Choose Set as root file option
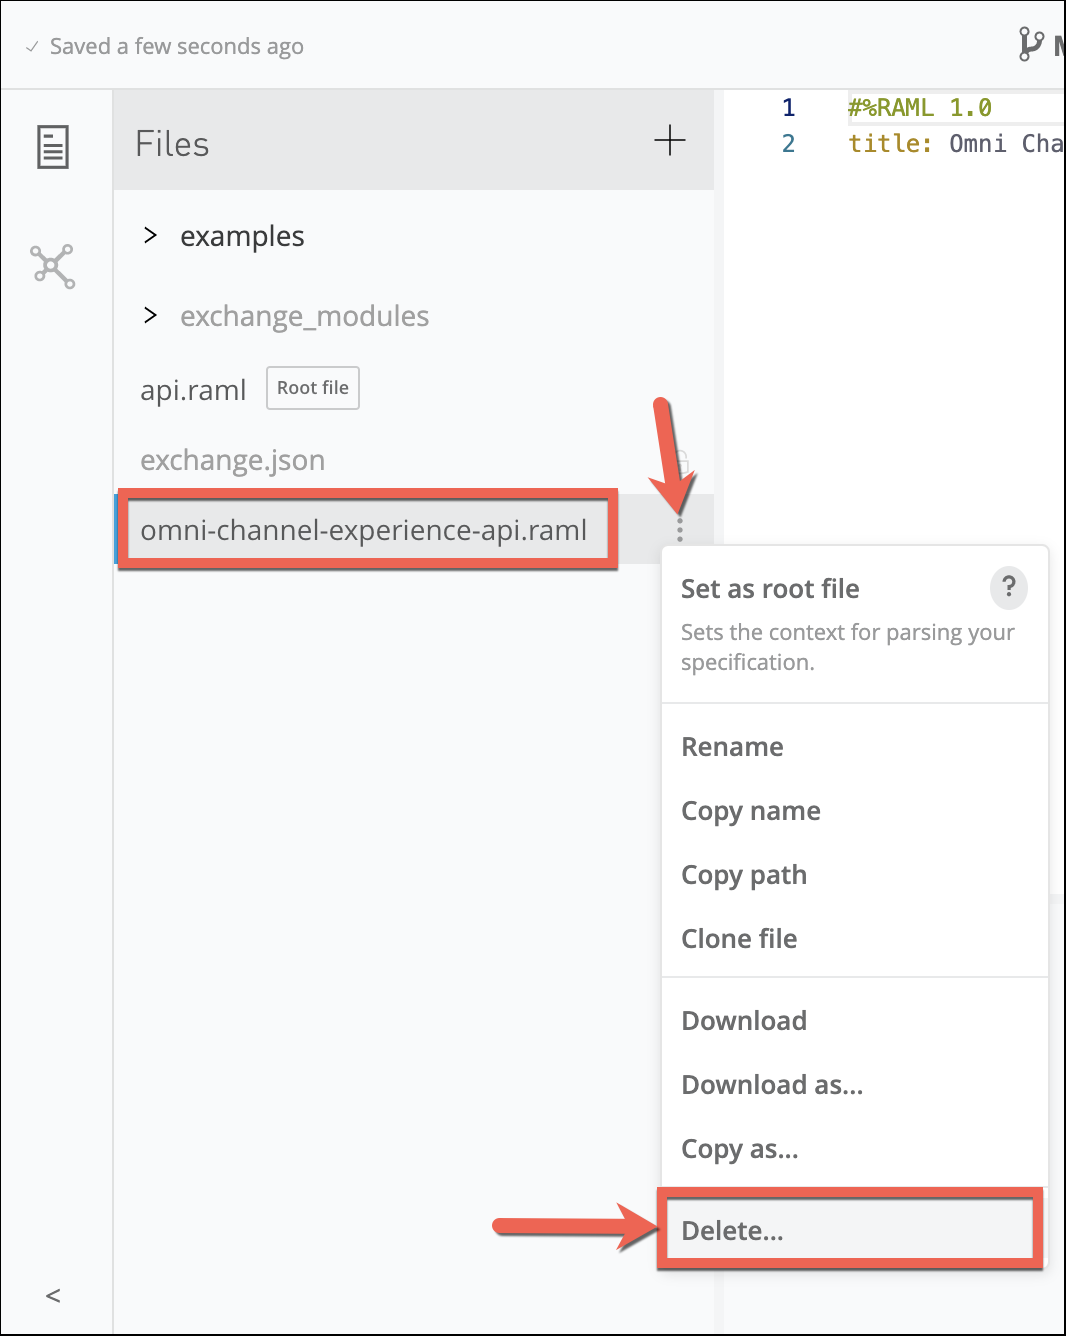This screenshot has width=1066, height=1336. [770, 589]
